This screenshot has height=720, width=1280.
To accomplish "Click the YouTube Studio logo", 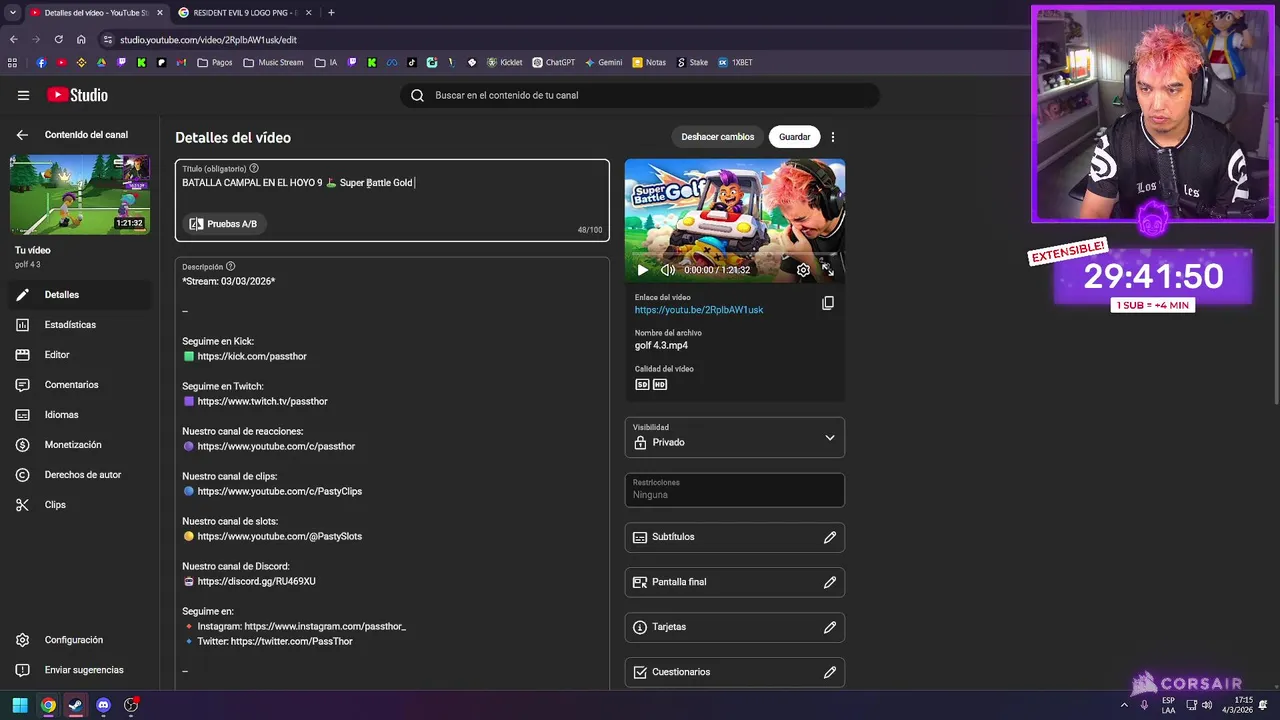I will [77, 95].
